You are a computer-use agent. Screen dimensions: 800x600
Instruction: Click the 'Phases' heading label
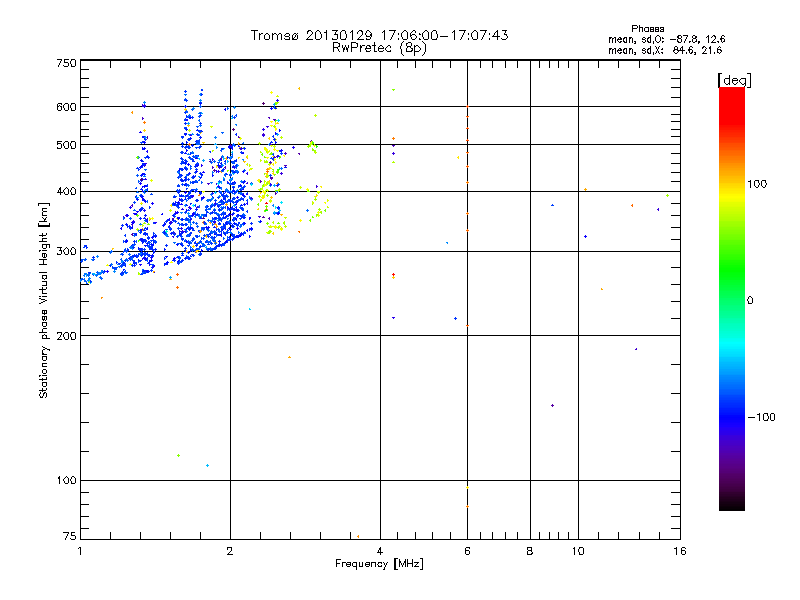647,29
